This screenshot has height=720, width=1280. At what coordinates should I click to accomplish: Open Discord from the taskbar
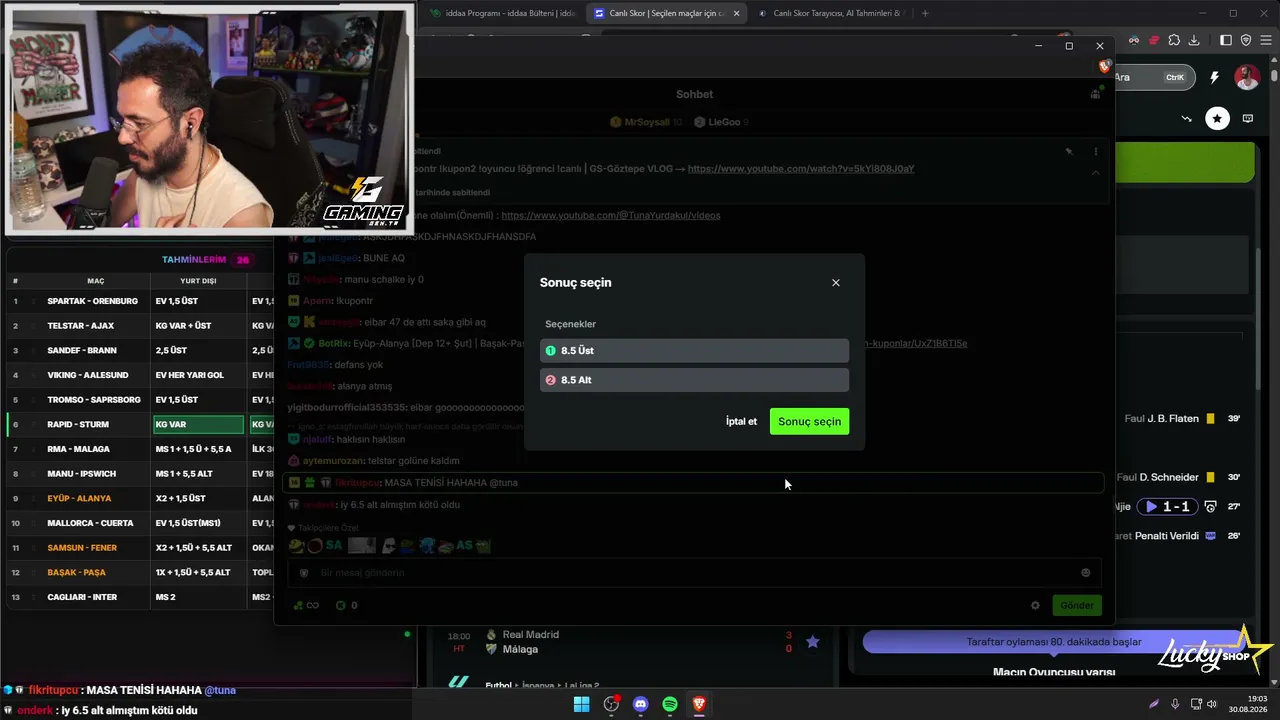tap(641, 704)
